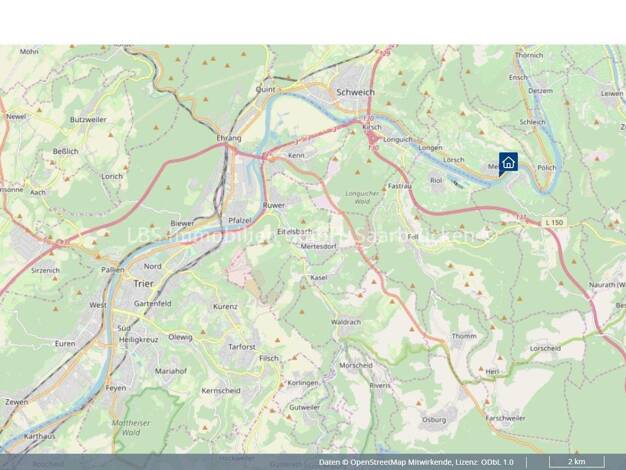
Task: Open the OpenStreetMap Mitwirkende attribution link
Action: [x=401, y=462]
